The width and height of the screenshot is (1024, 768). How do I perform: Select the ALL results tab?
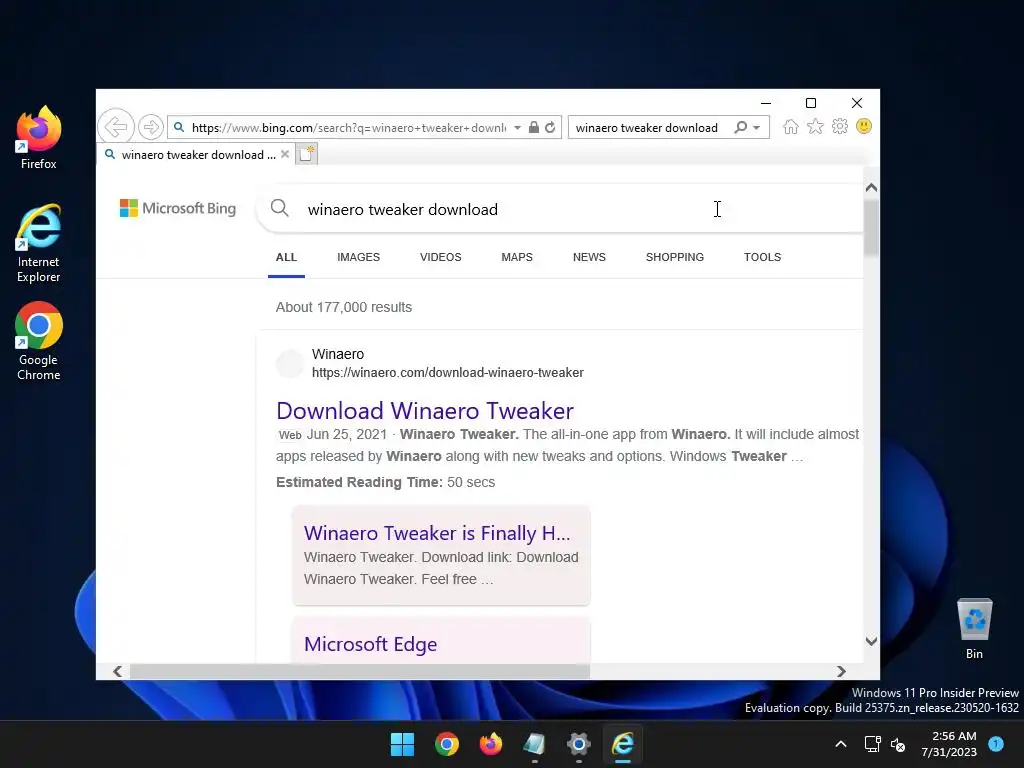pyautogui.click(x=286, y=257)
